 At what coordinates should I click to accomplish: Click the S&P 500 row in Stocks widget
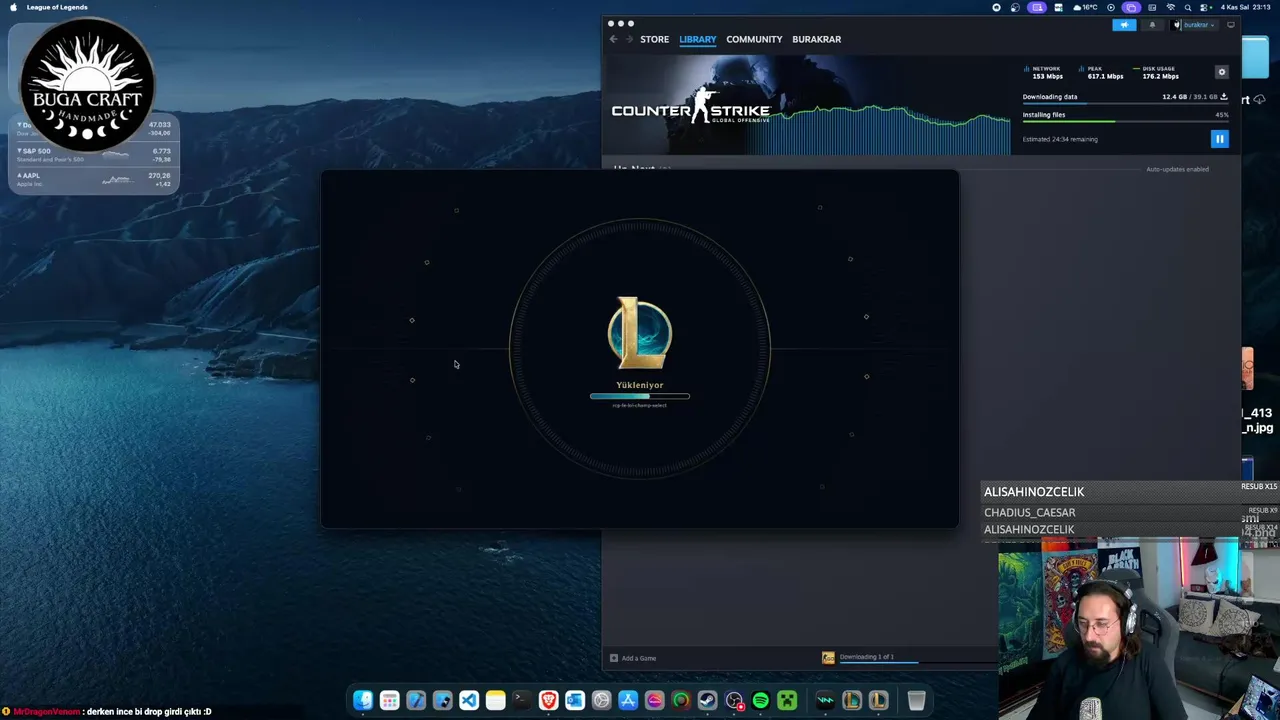94,154
